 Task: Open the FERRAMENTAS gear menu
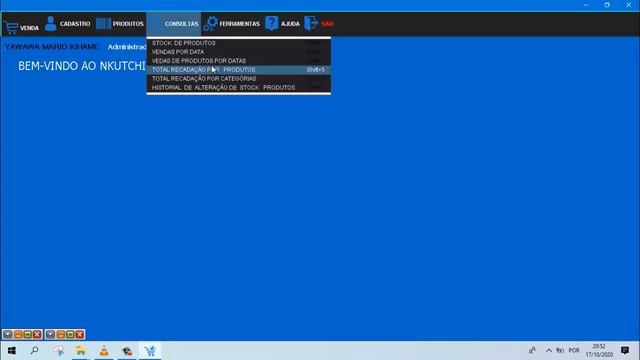(231, 24)
